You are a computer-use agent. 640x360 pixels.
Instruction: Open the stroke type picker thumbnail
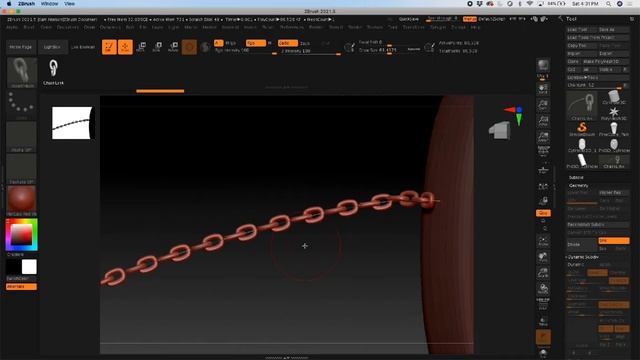[x=22, y=105]
